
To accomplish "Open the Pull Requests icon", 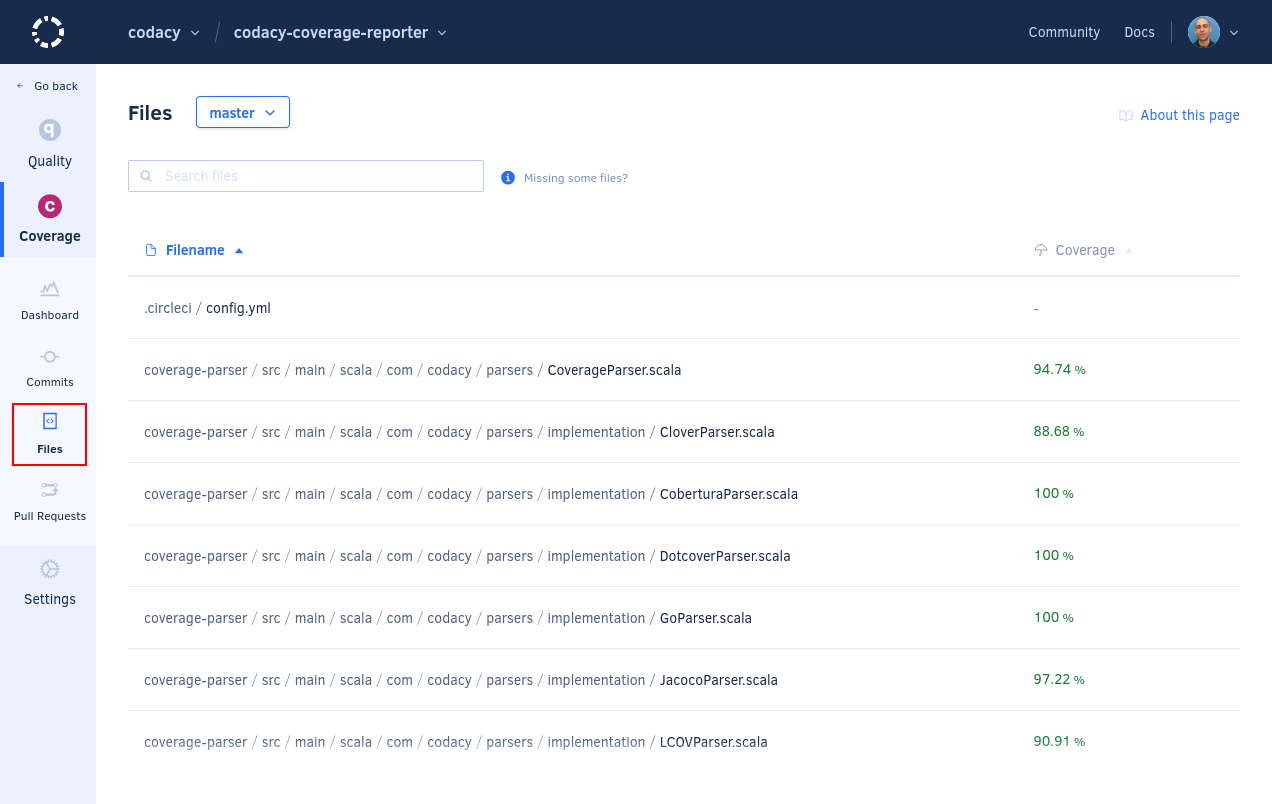I will pyautogui.click(x=50, y=489).
